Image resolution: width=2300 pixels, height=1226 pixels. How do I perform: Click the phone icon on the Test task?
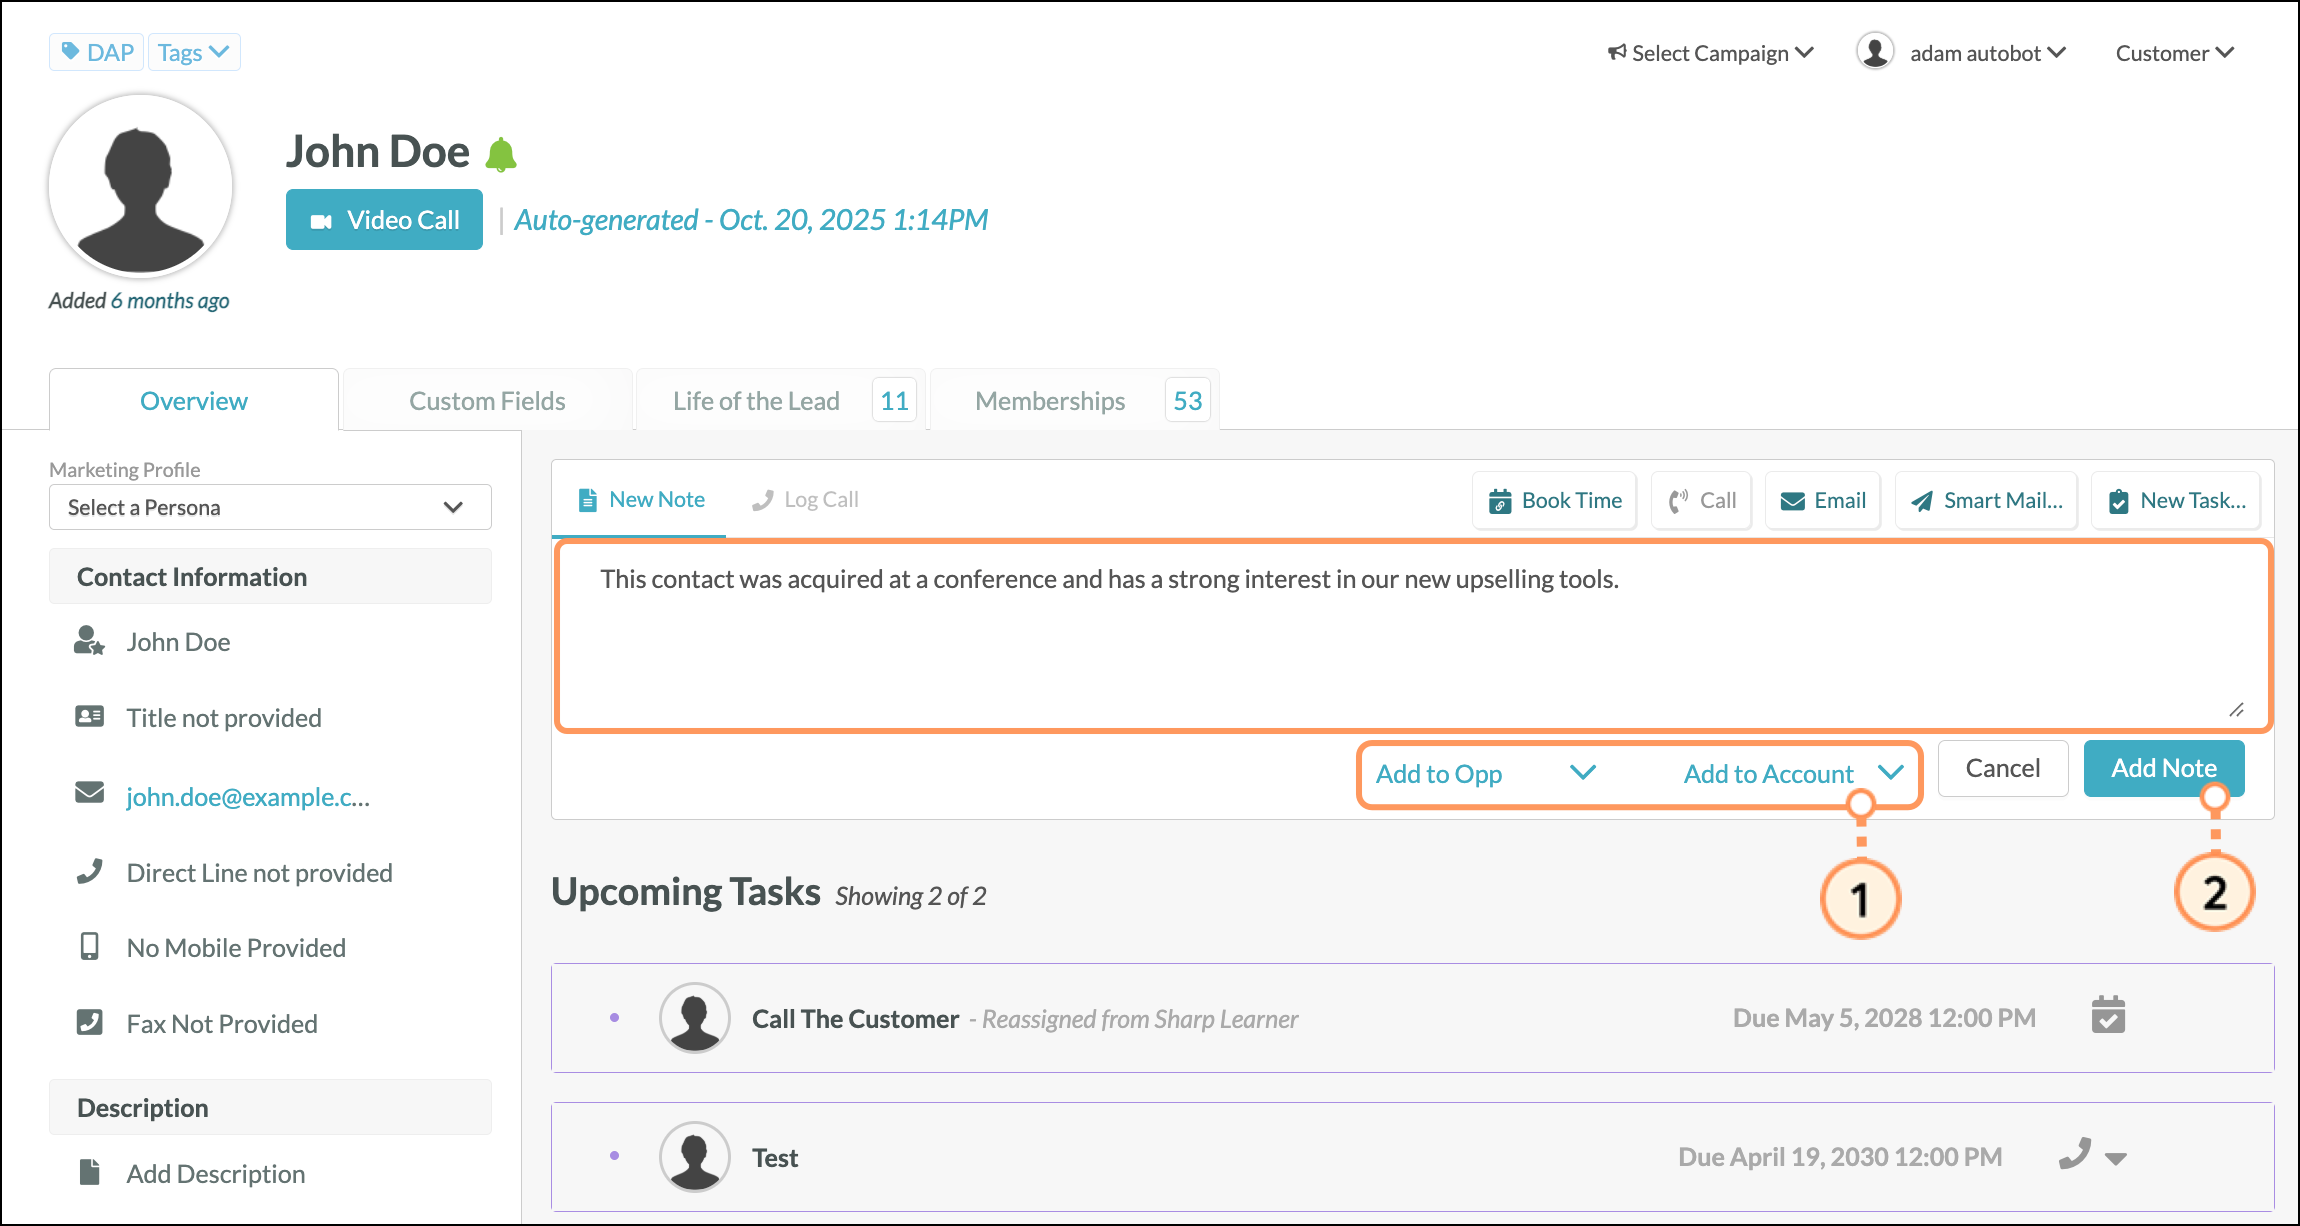point(2075,1155)
